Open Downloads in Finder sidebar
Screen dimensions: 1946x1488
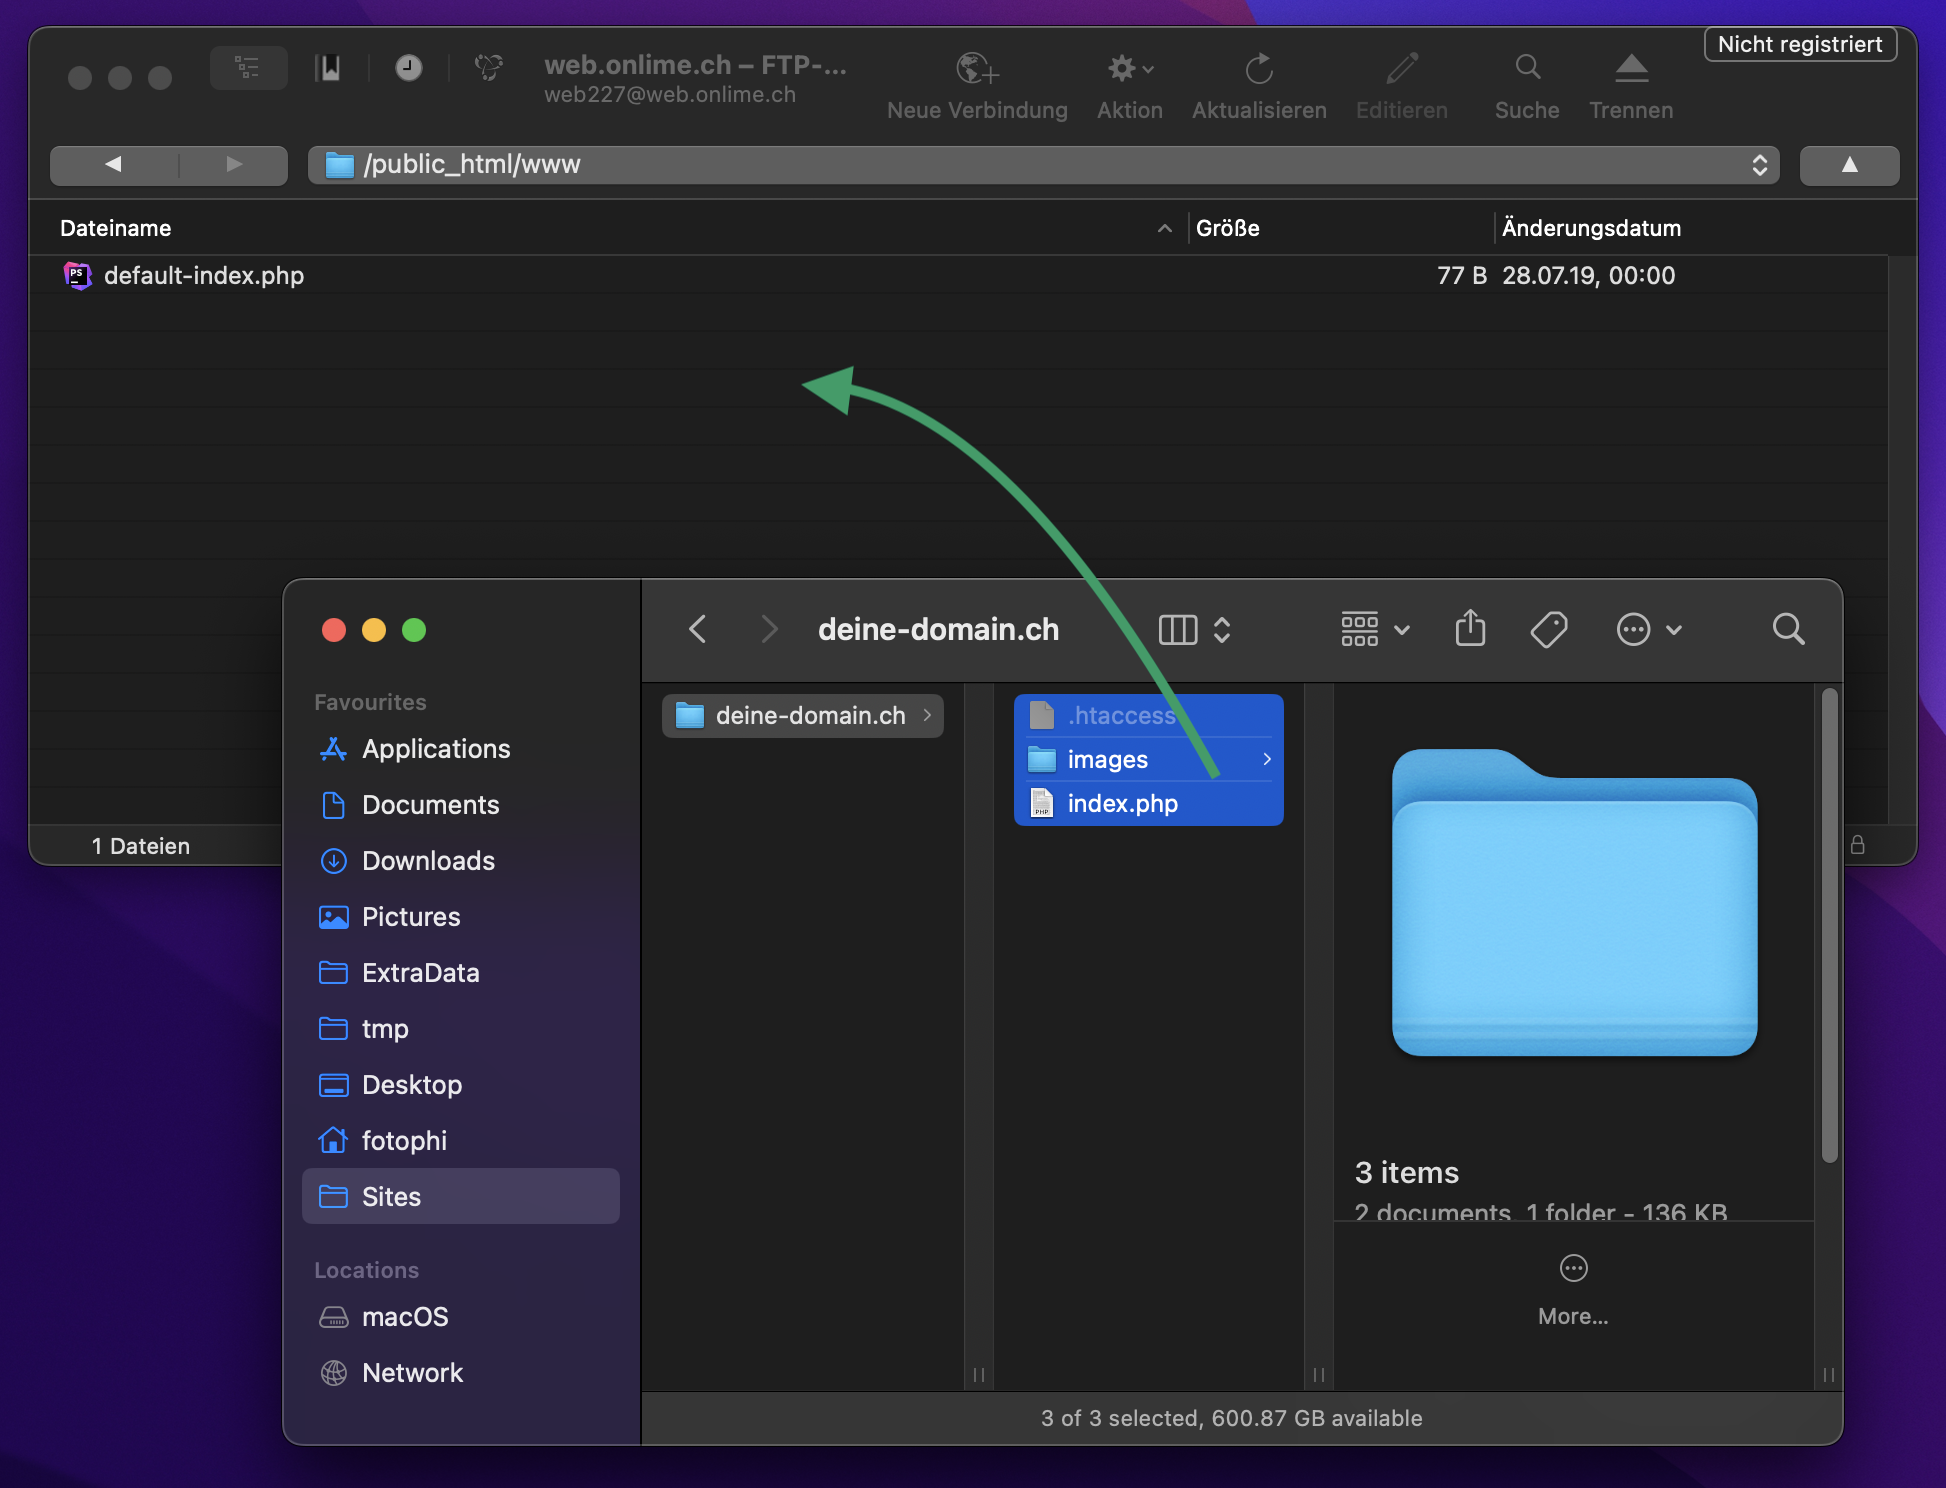[x=461, y=861]
